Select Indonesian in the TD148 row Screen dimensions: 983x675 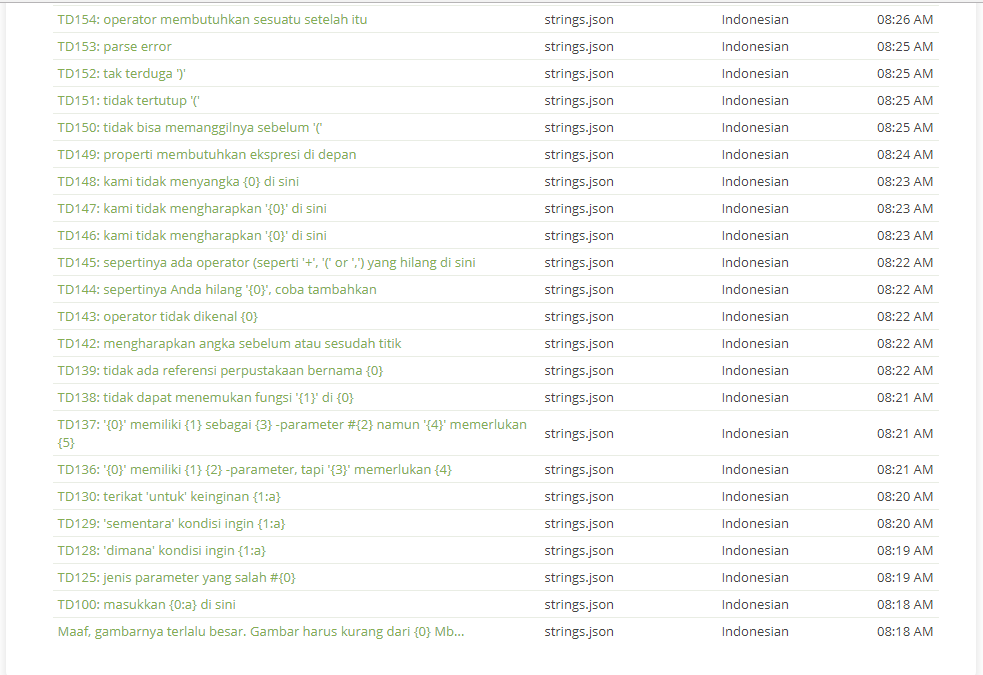755,181
